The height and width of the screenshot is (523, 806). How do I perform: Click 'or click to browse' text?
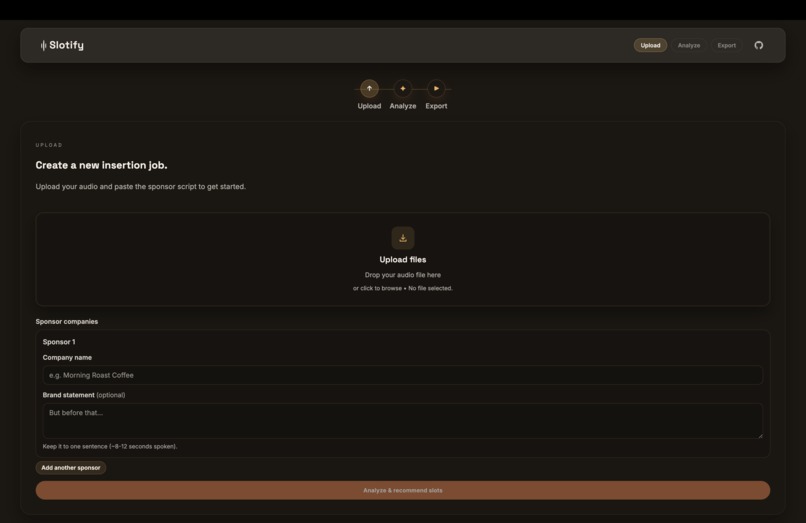377,288
